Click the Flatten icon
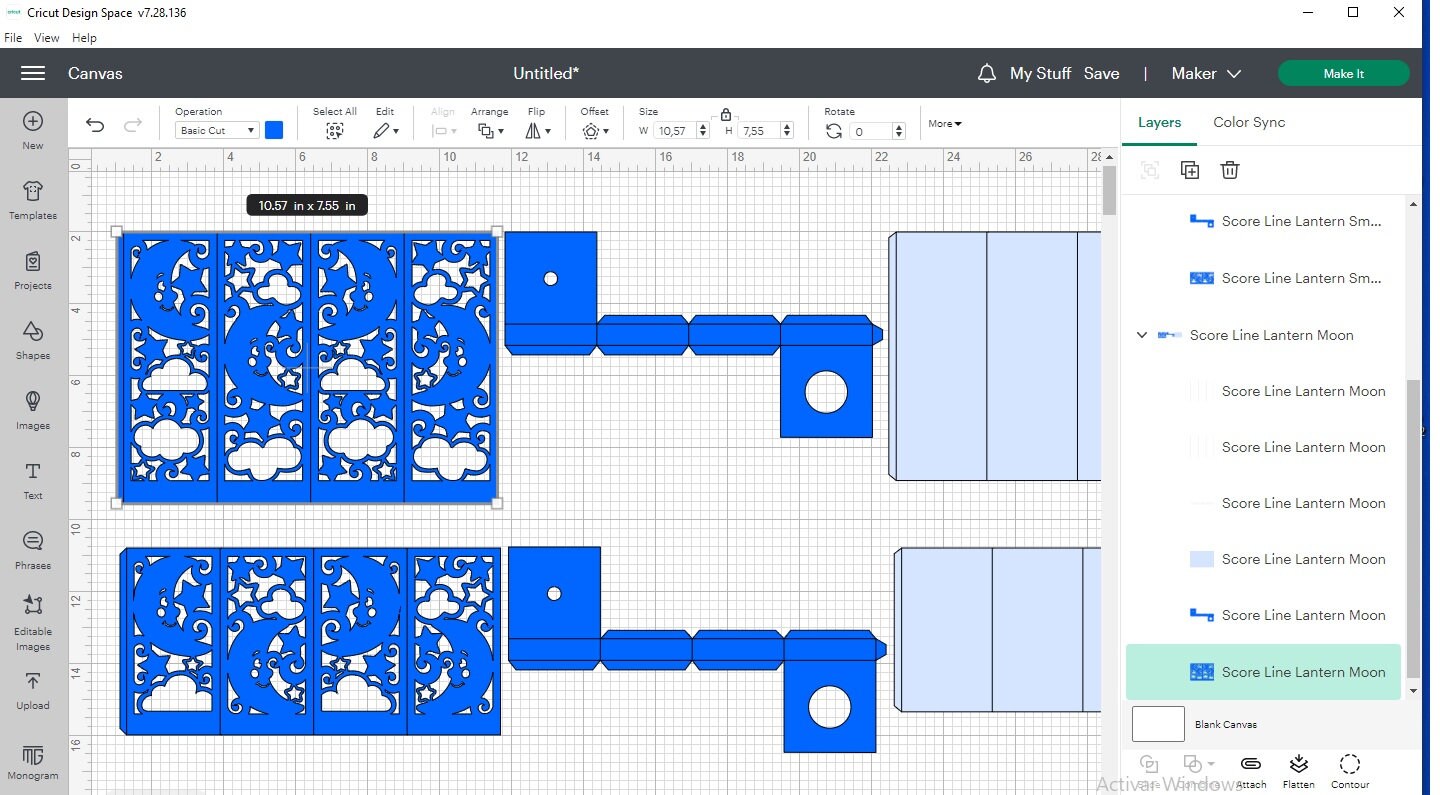 1298,771
